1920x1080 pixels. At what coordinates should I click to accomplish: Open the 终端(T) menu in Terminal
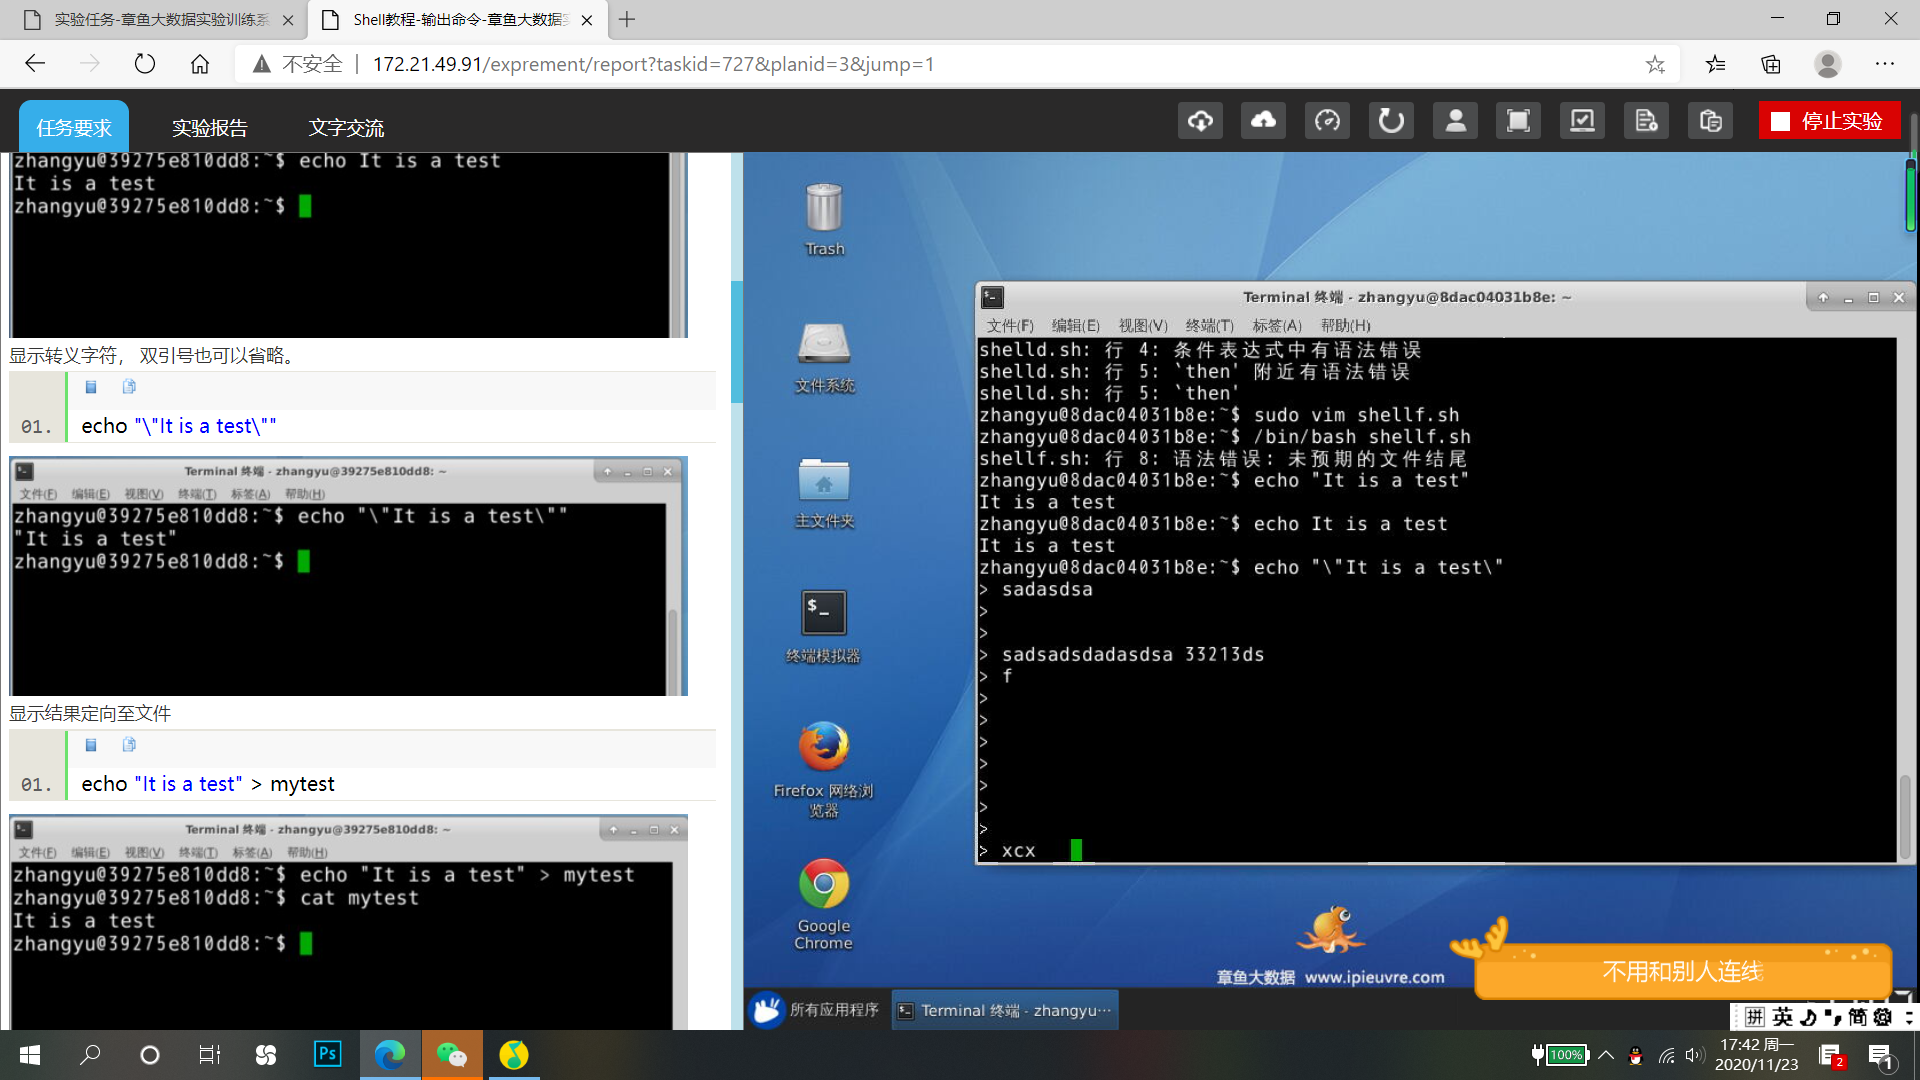(1209, 325)
